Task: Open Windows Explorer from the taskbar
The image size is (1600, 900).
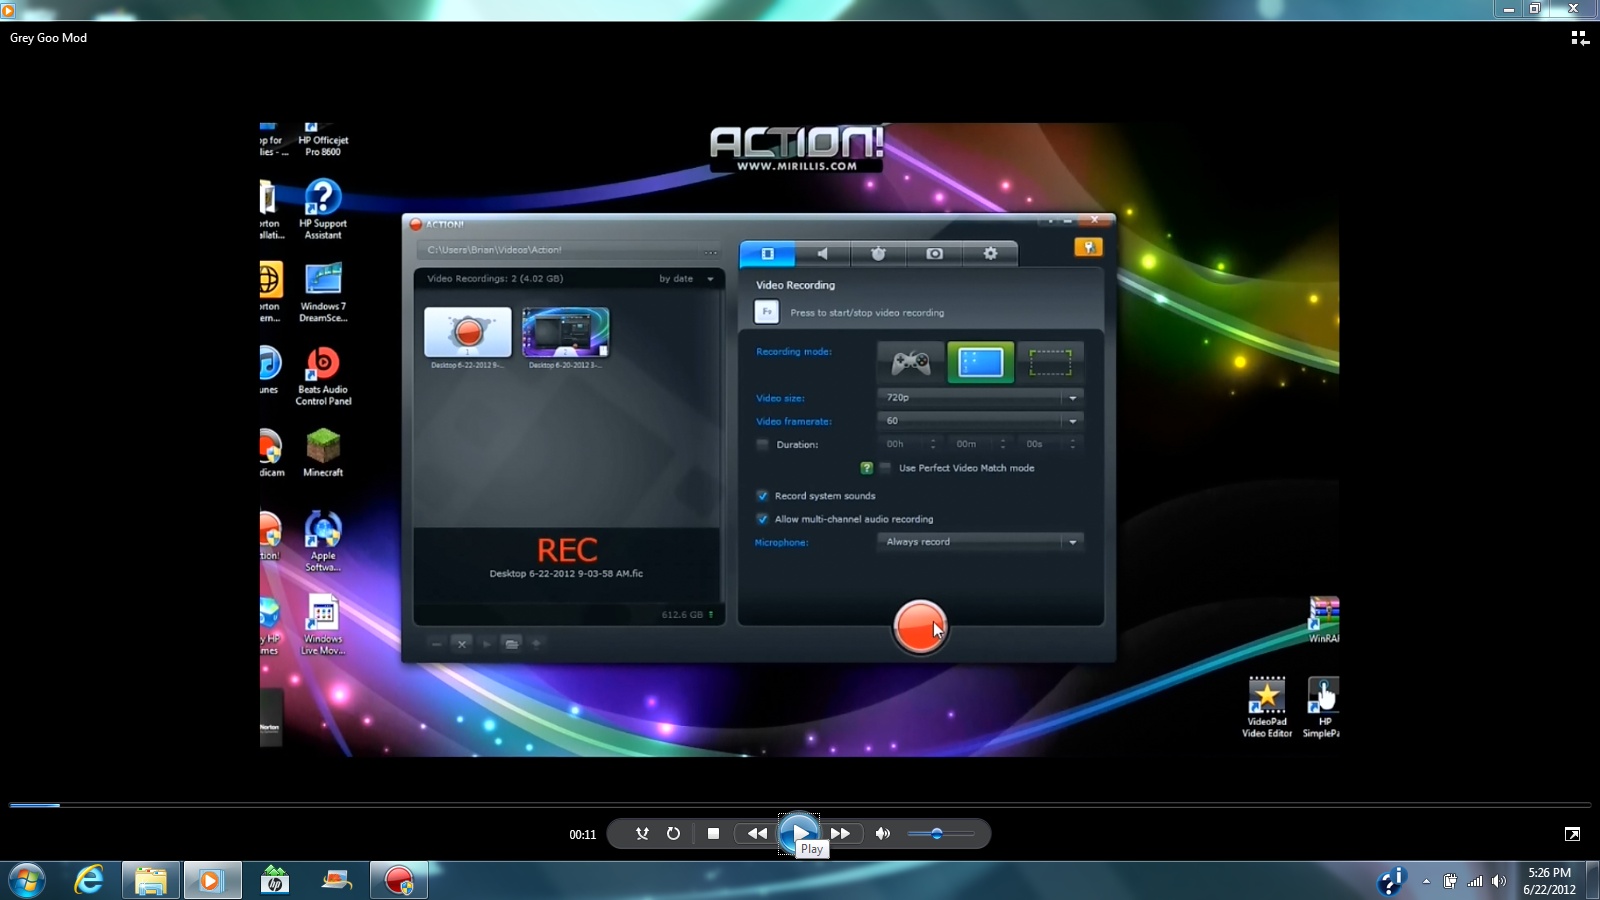Action: (x=151, y=880)
